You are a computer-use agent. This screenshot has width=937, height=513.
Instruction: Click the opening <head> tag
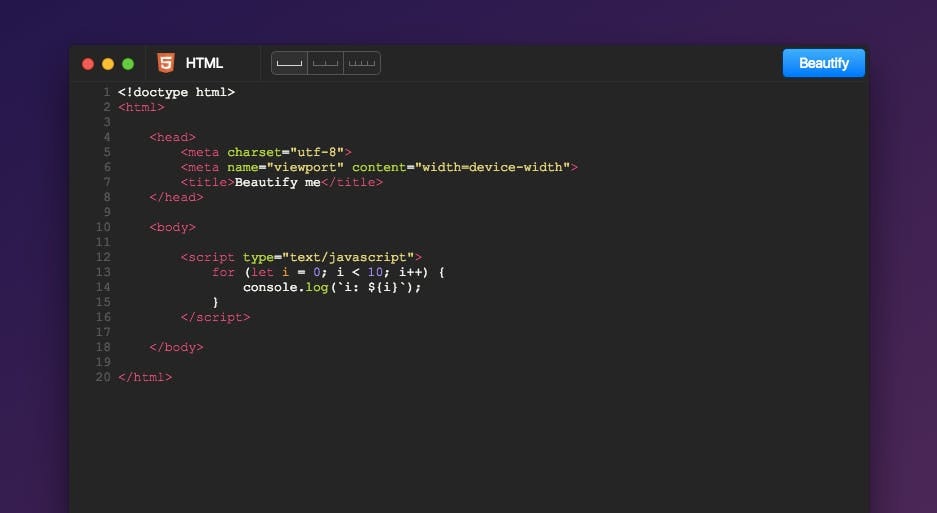click(x=172, y=137)
